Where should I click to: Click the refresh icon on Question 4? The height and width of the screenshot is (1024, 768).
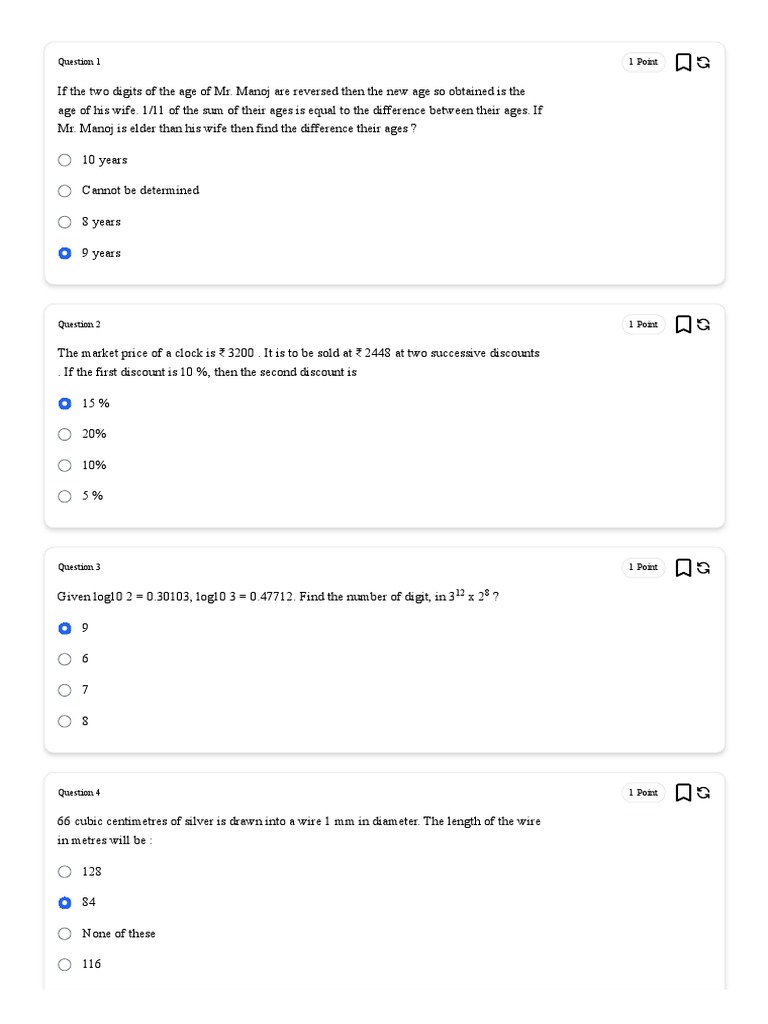[703, 793]
